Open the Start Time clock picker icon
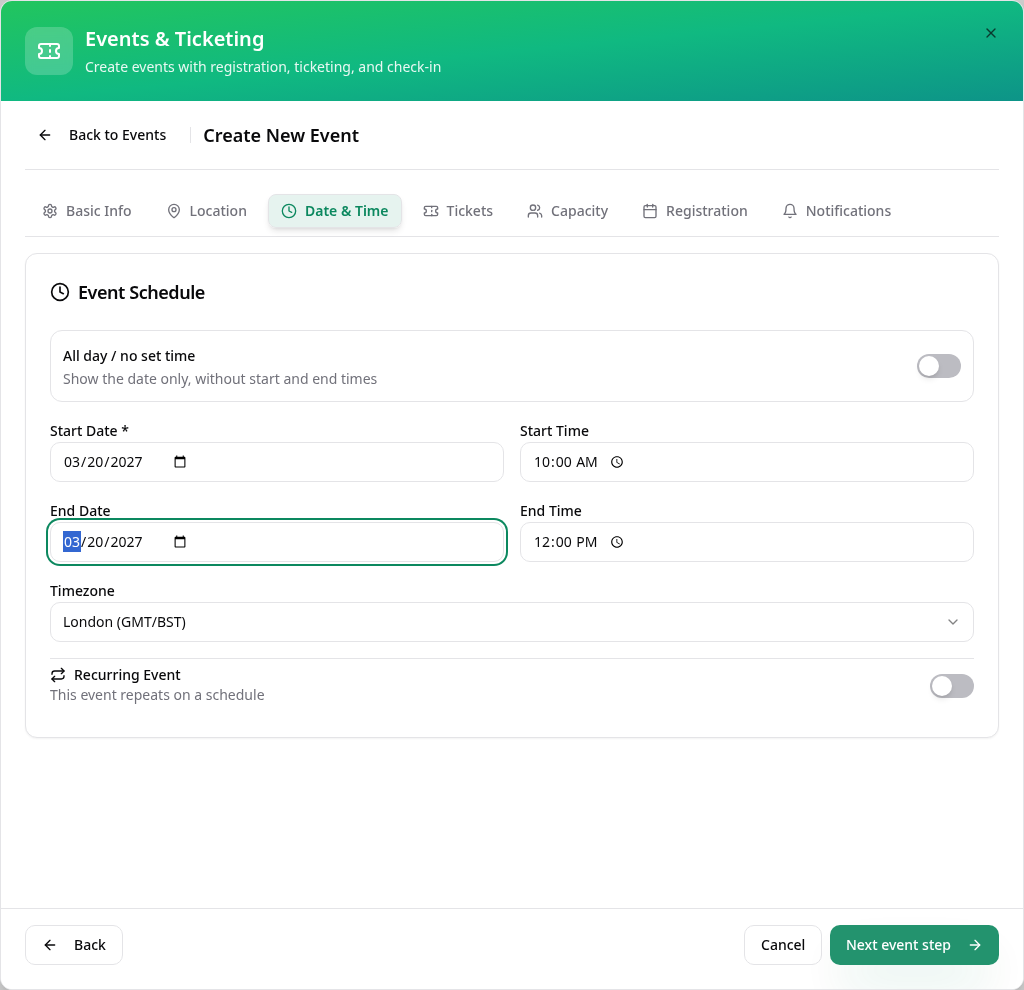 (x=617, y=462)
